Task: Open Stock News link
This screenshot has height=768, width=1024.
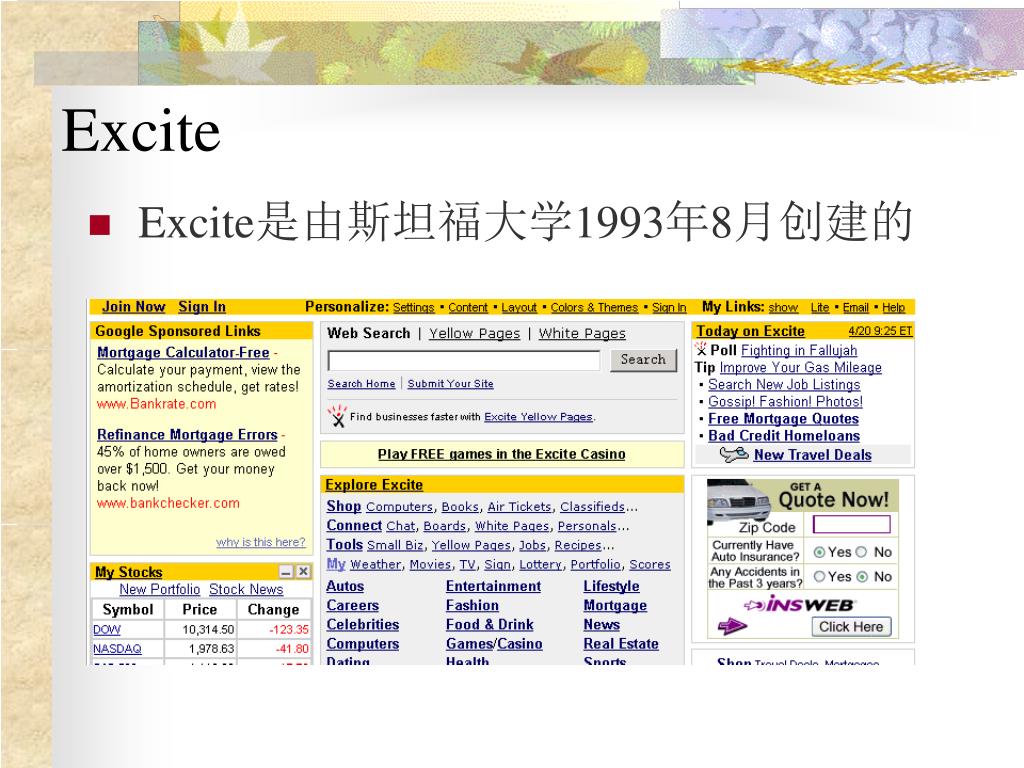Action: (246, 589)
